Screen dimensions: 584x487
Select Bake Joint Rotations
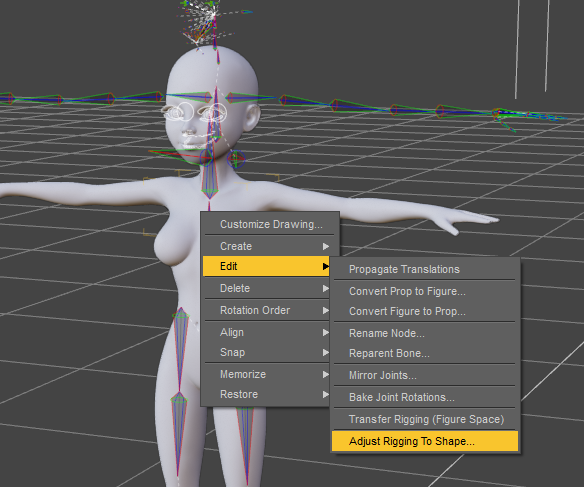(x=425, y=397)
